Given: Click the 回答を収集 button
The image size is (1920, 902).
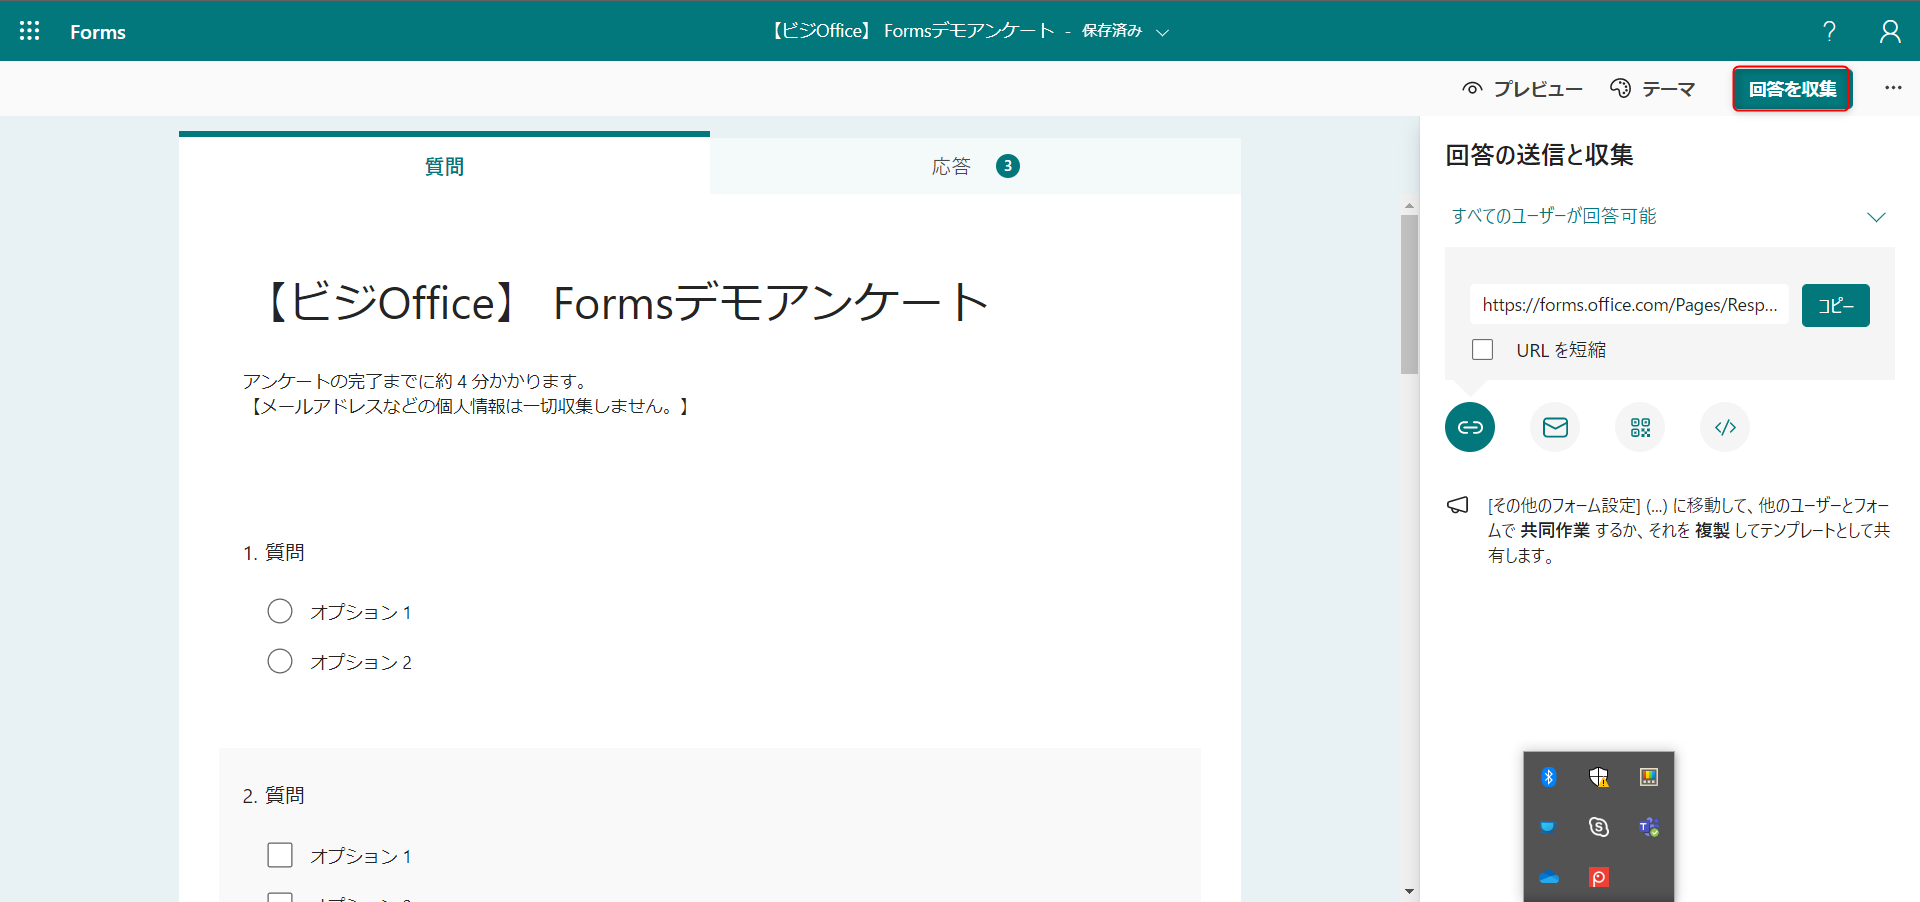Looking at the screenshot, I should pos(1792,89).
